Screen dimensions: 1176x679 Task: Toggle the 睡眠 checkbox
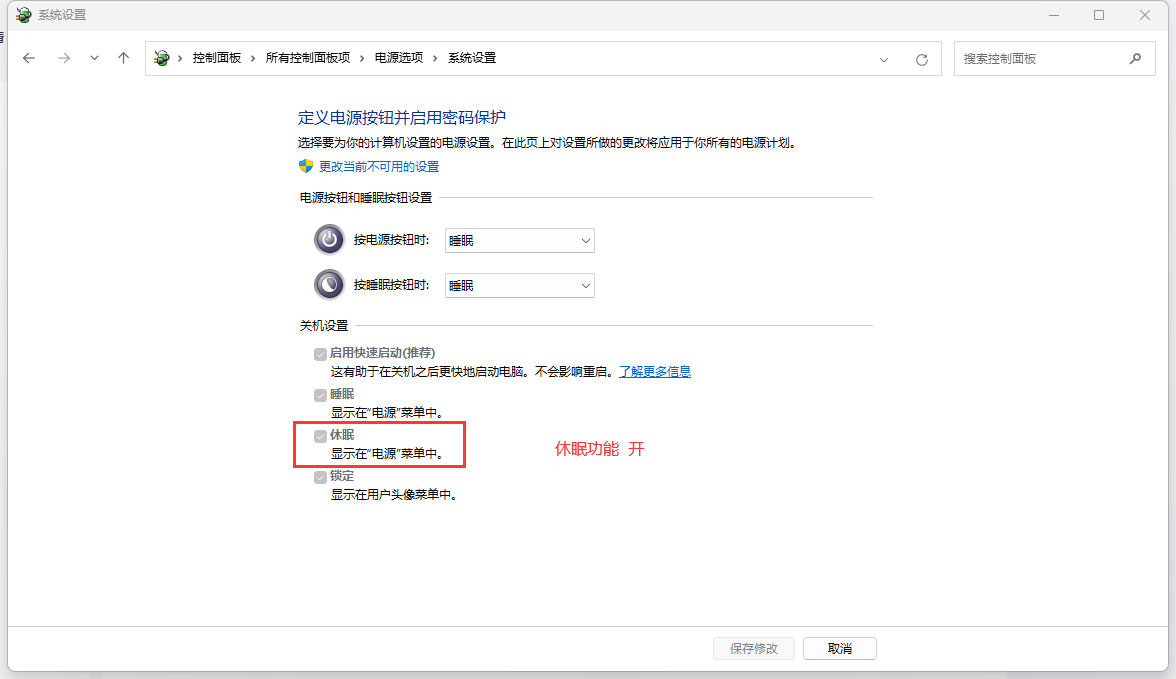tap(320, 395)
